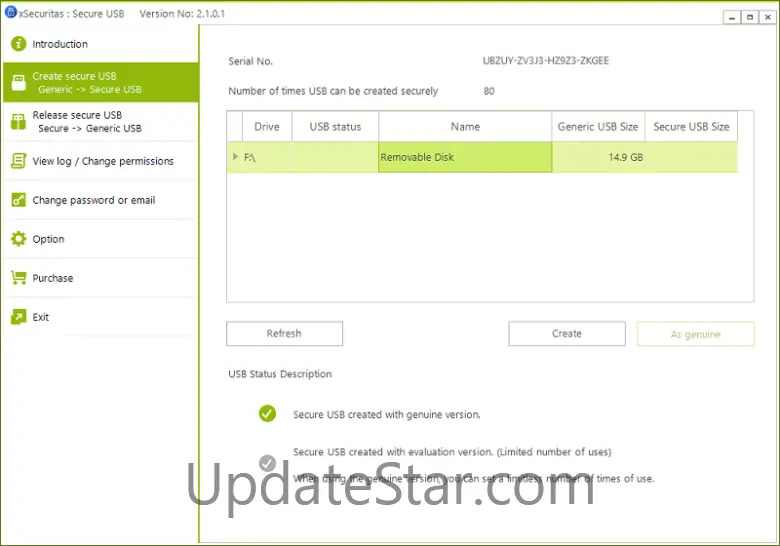This screenshot has height=546, width=780.
Task: Click 'Secure USB created with evaluation version' text
Action: (452, 452)
